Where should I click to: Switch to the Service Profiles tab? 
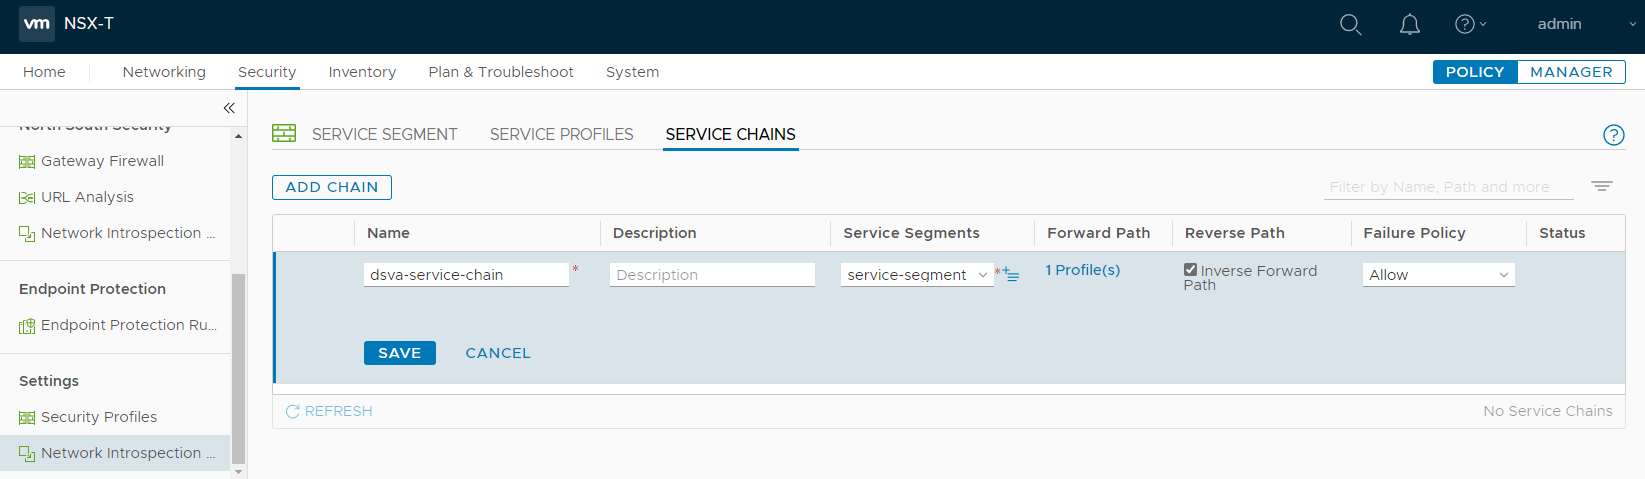coord(561,134)
